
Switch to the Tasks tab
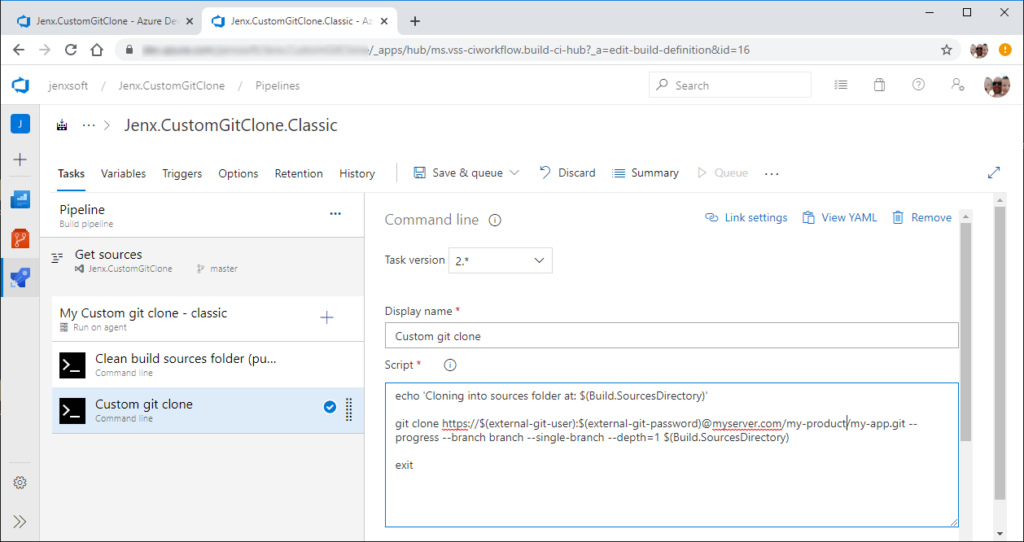pos(71,174)
